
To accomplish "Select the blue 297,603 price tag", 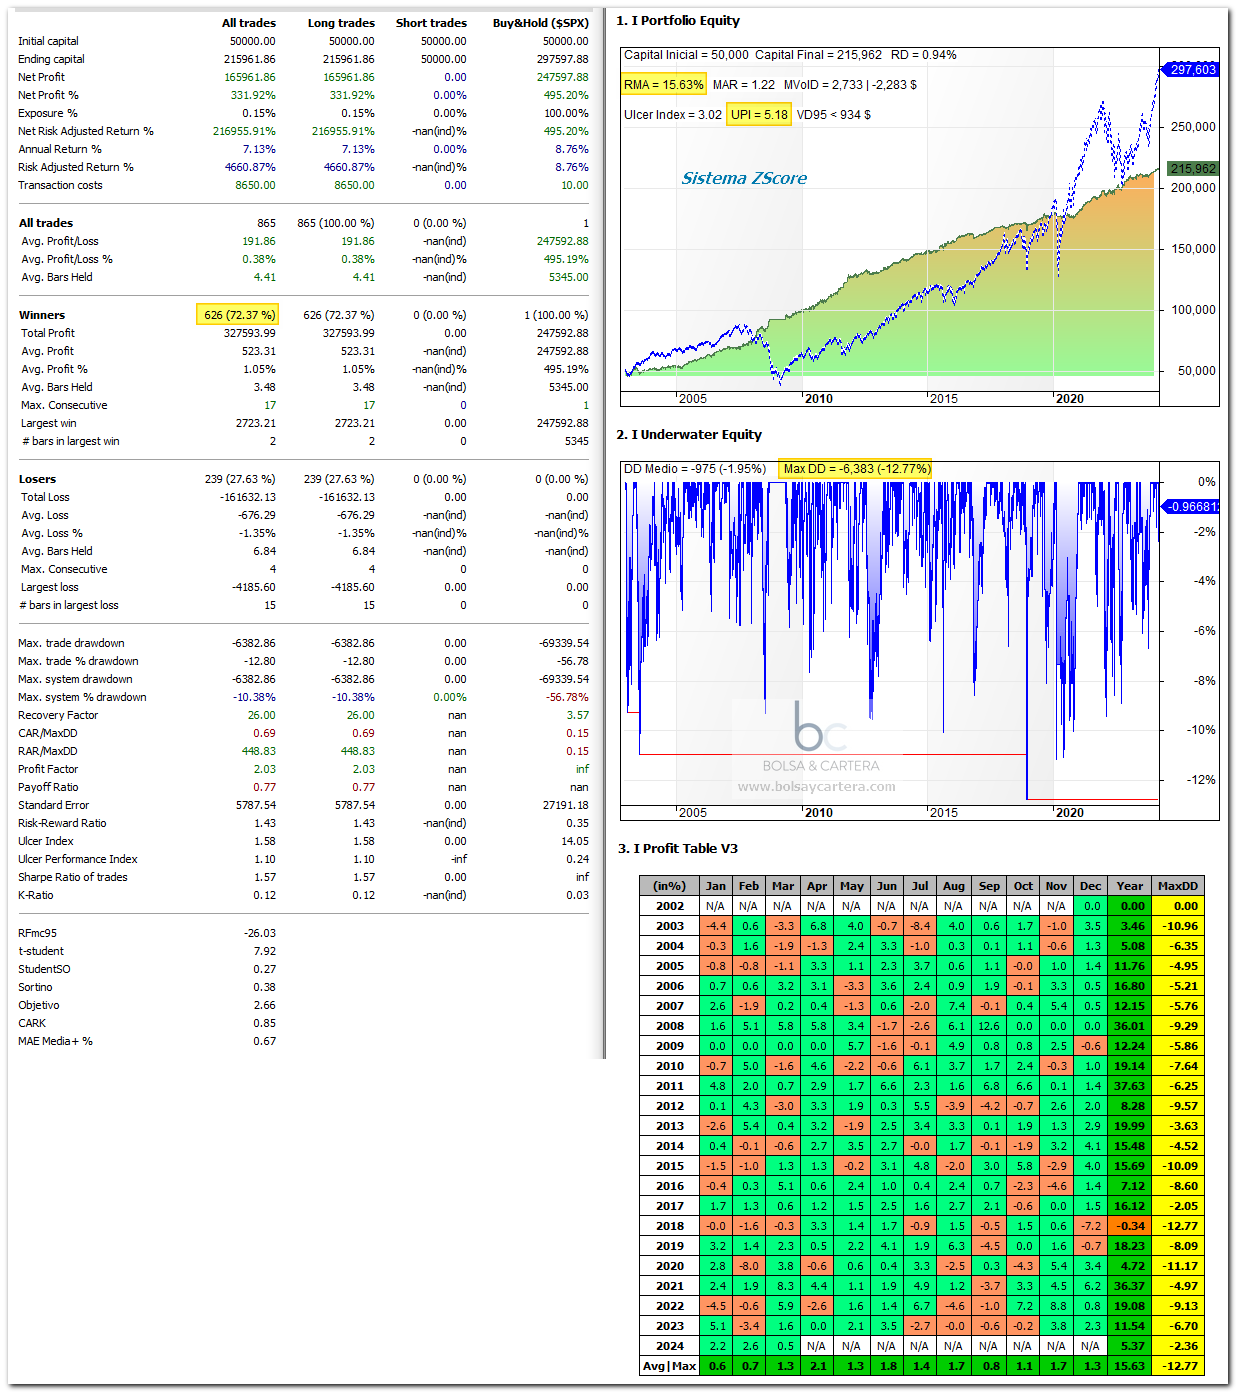I will point(1192,70).
